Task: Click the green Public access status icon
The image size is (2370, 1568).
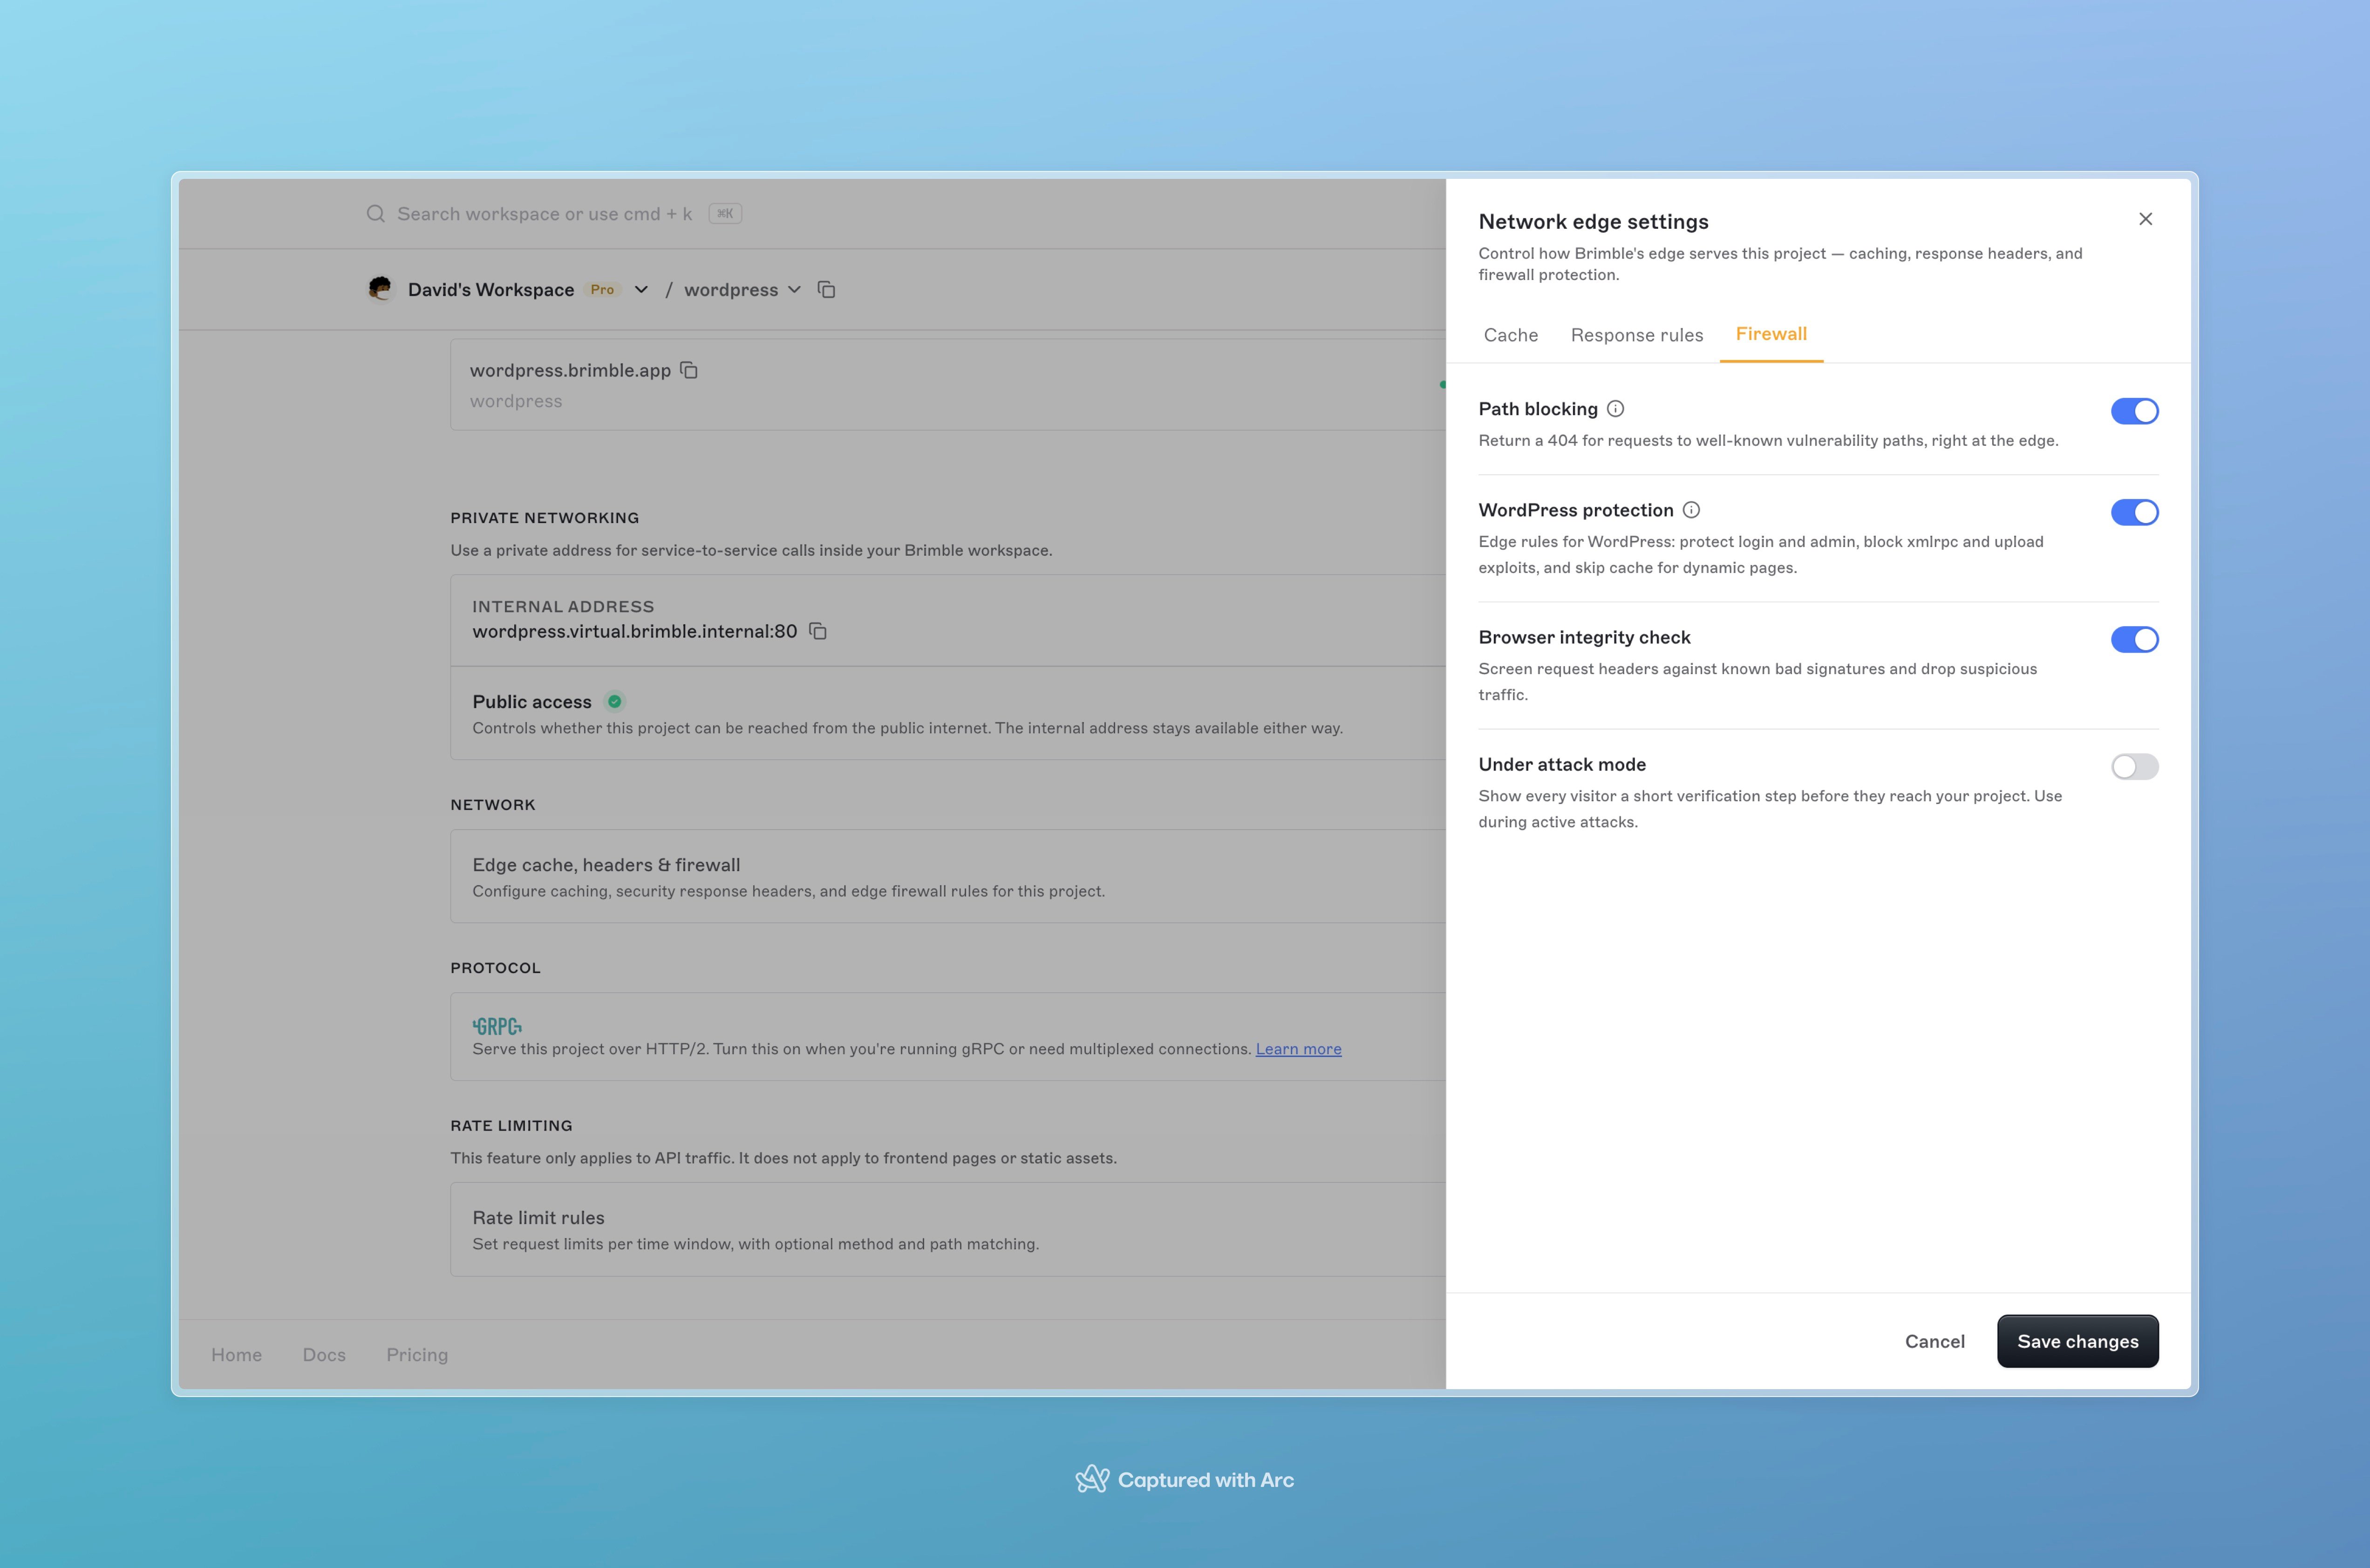Action: tap(615, 702)
